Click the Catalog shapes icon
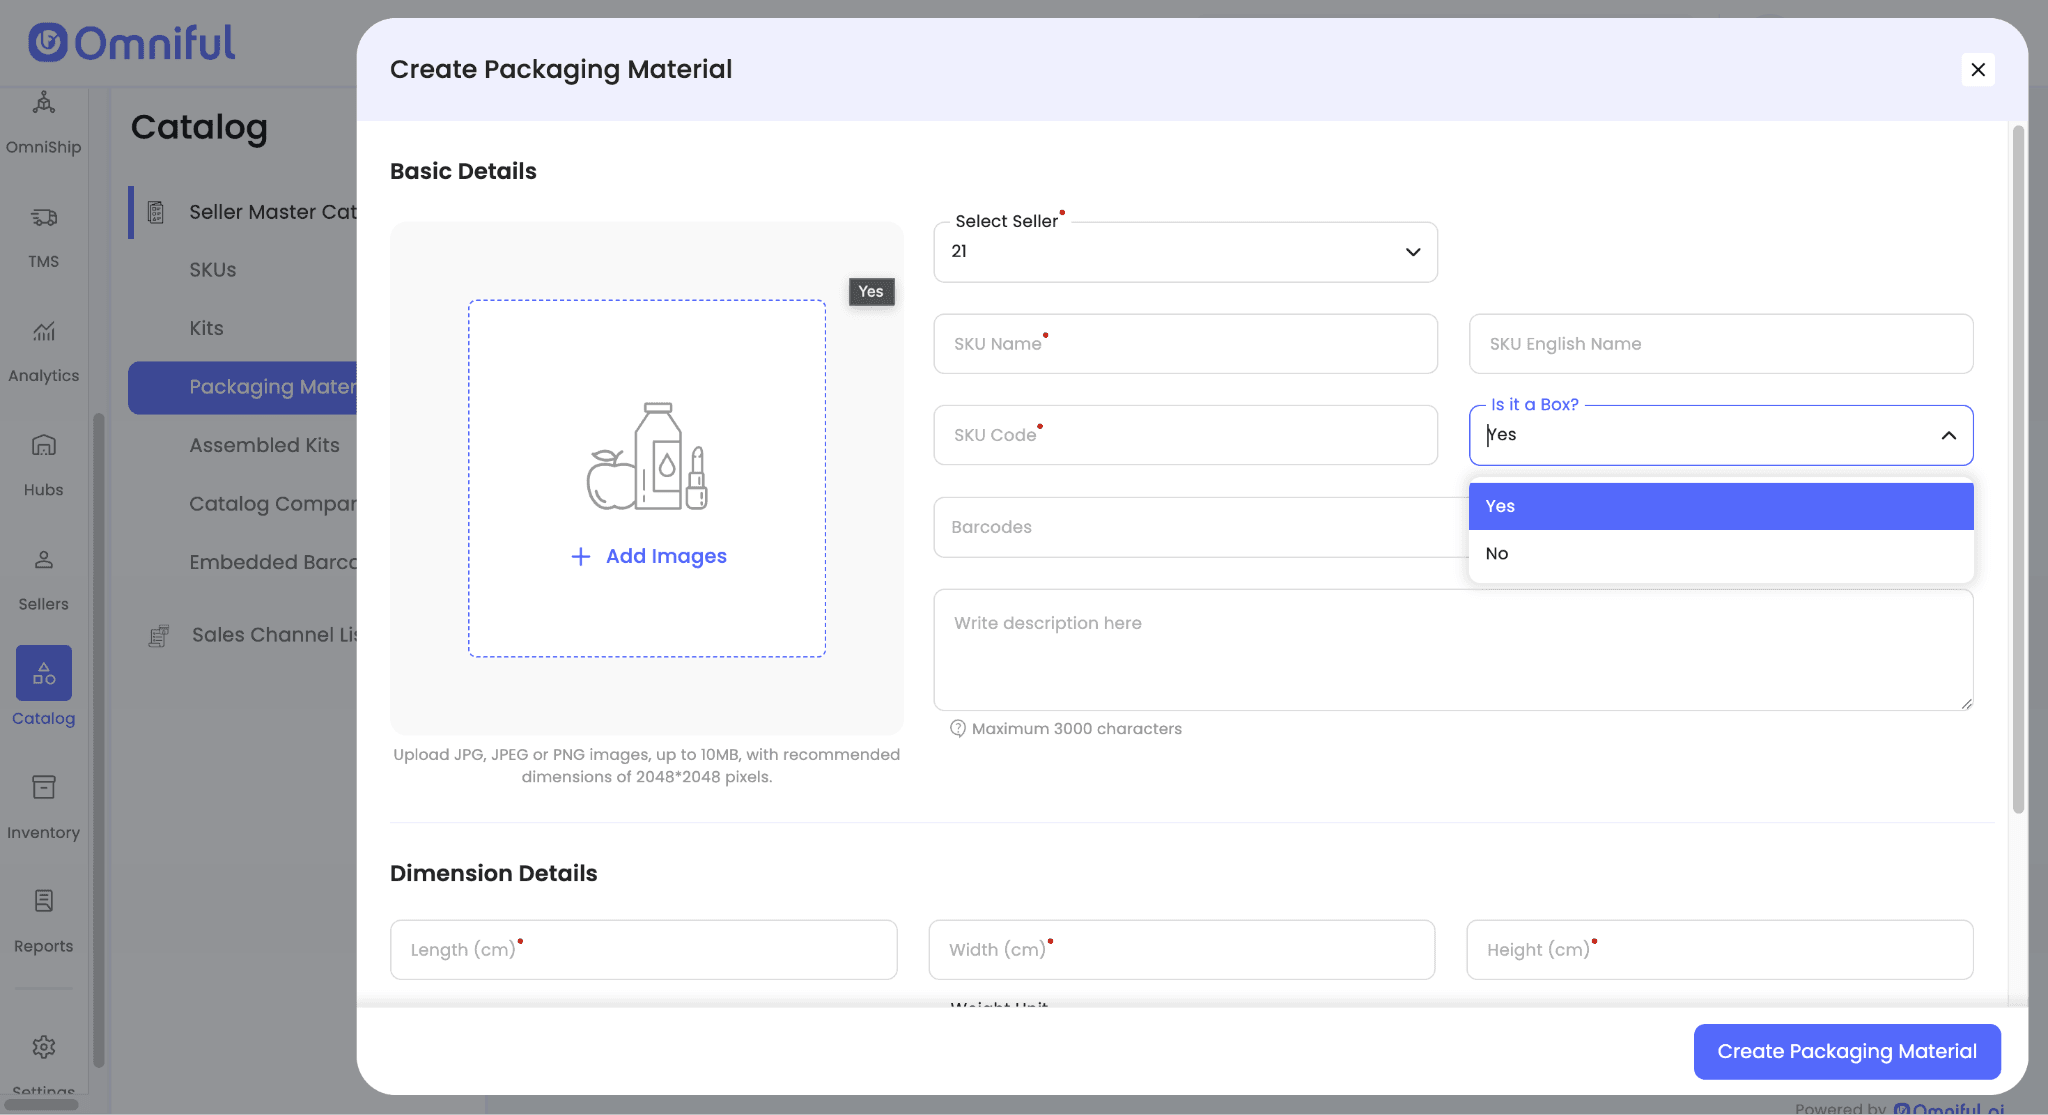The image size is (2048, 1115). 43,673
